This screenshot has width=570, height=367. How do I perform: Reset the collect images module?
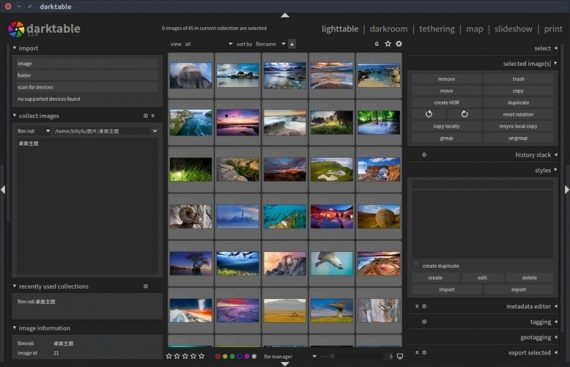coord(145,116)
